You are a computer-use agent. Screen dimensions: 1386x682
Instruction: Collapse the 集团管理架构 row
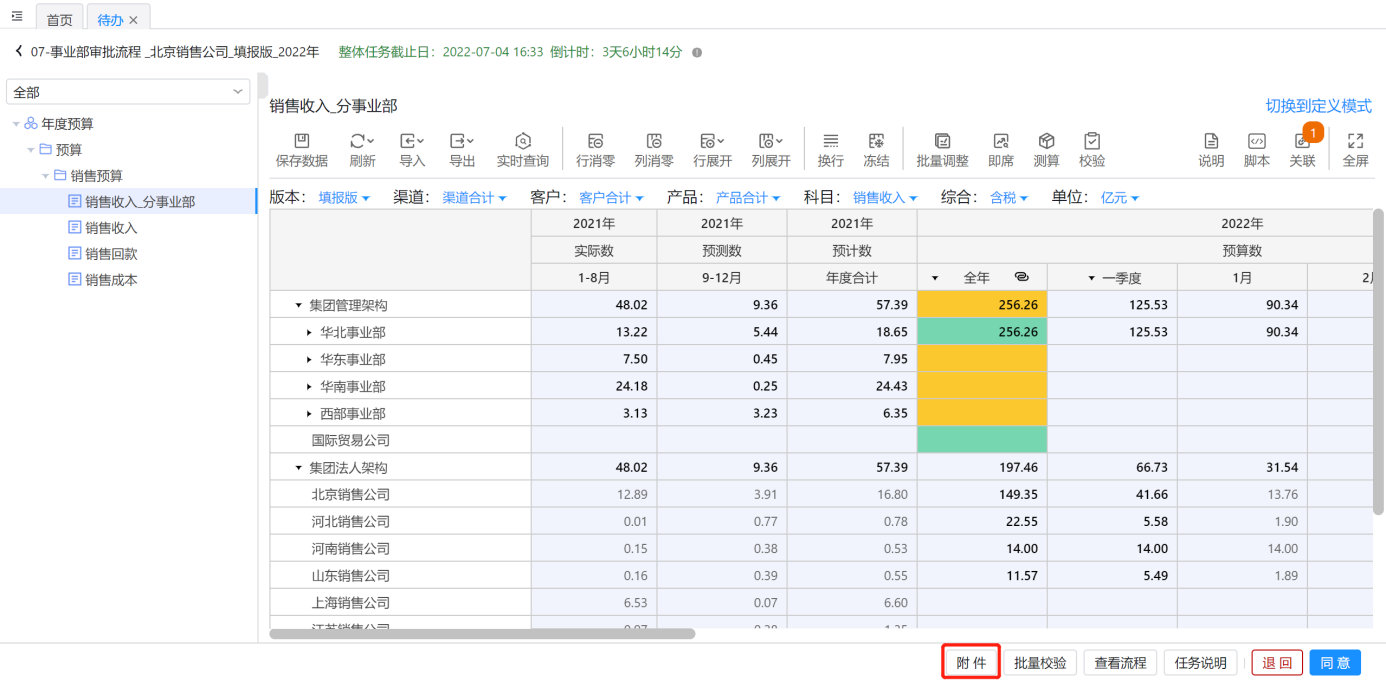[298, 305]
